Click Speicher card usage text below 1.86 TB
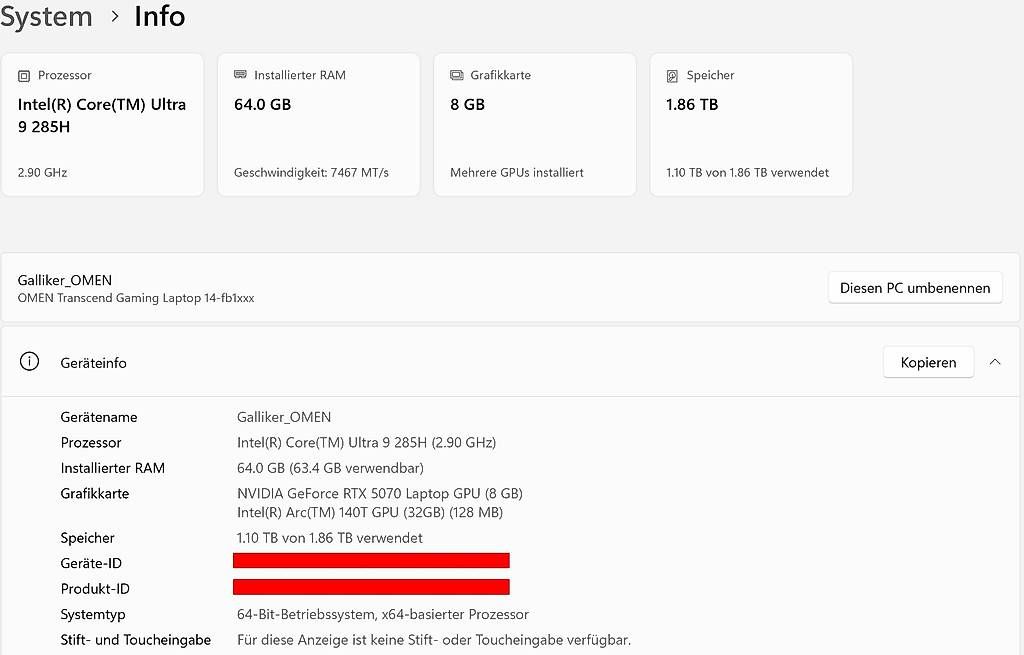 [748, 172]
